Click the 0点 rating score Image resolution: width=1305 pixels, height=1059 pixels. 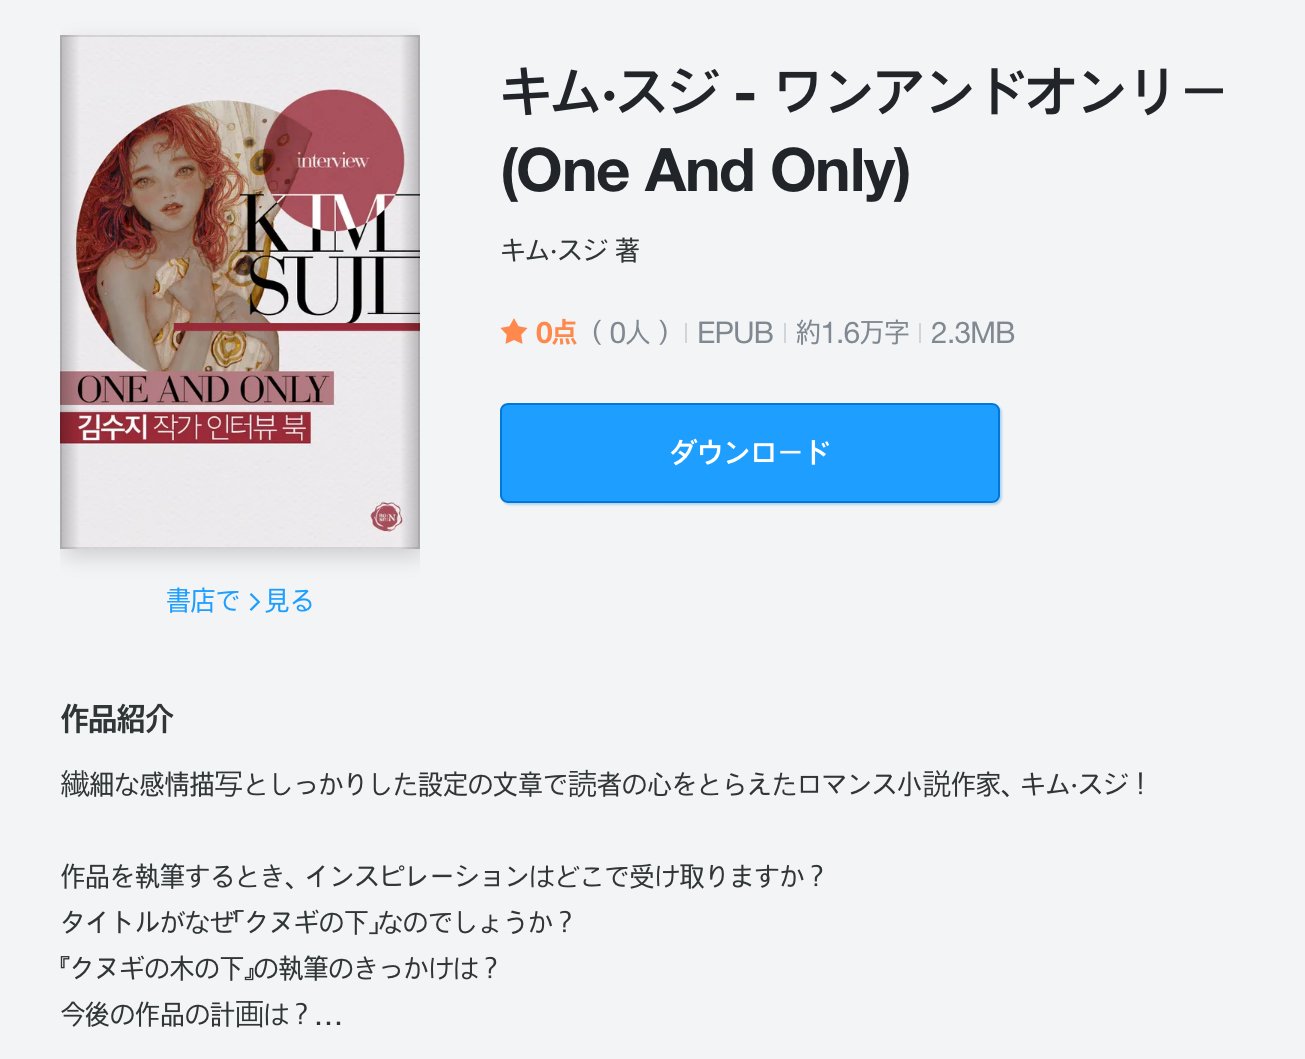pyautogui.click(x=556, y=332)
